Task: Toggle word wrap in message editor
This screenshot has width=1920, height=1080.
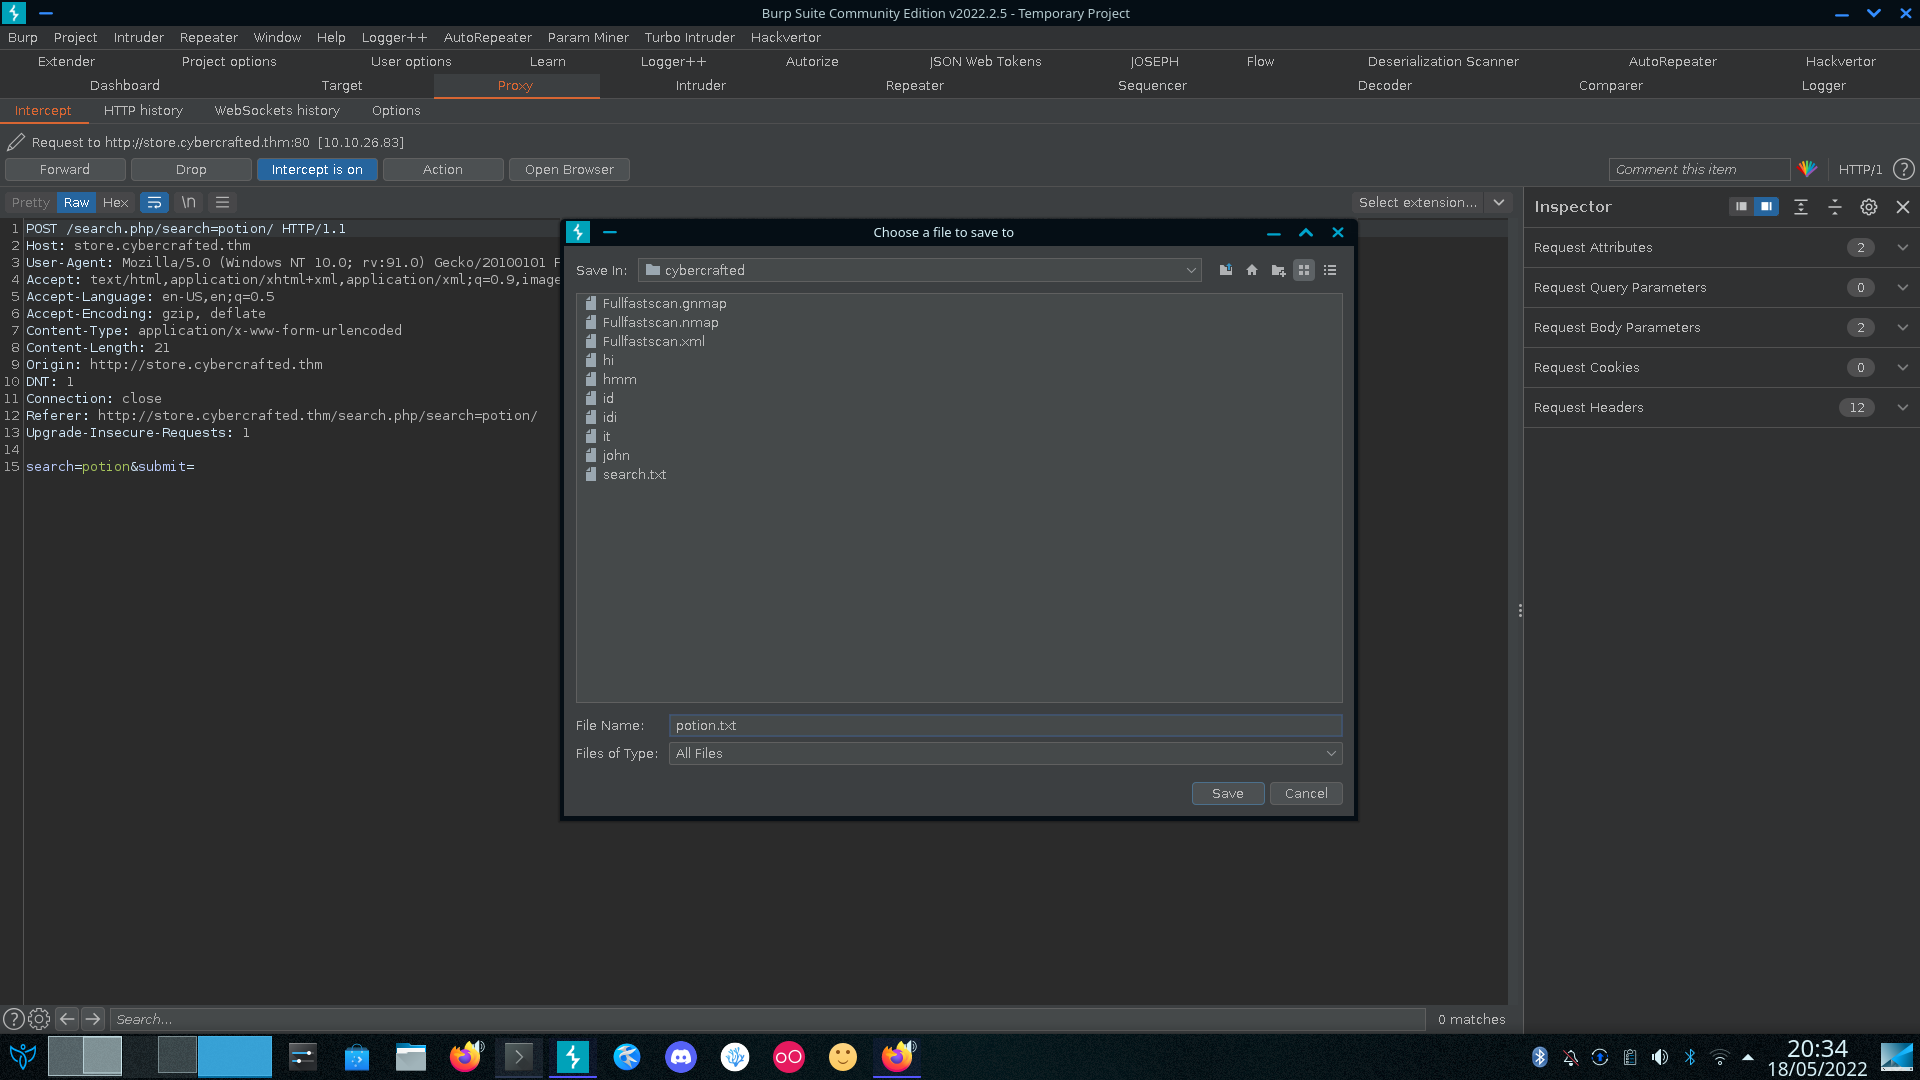Action: click(154, 202)
